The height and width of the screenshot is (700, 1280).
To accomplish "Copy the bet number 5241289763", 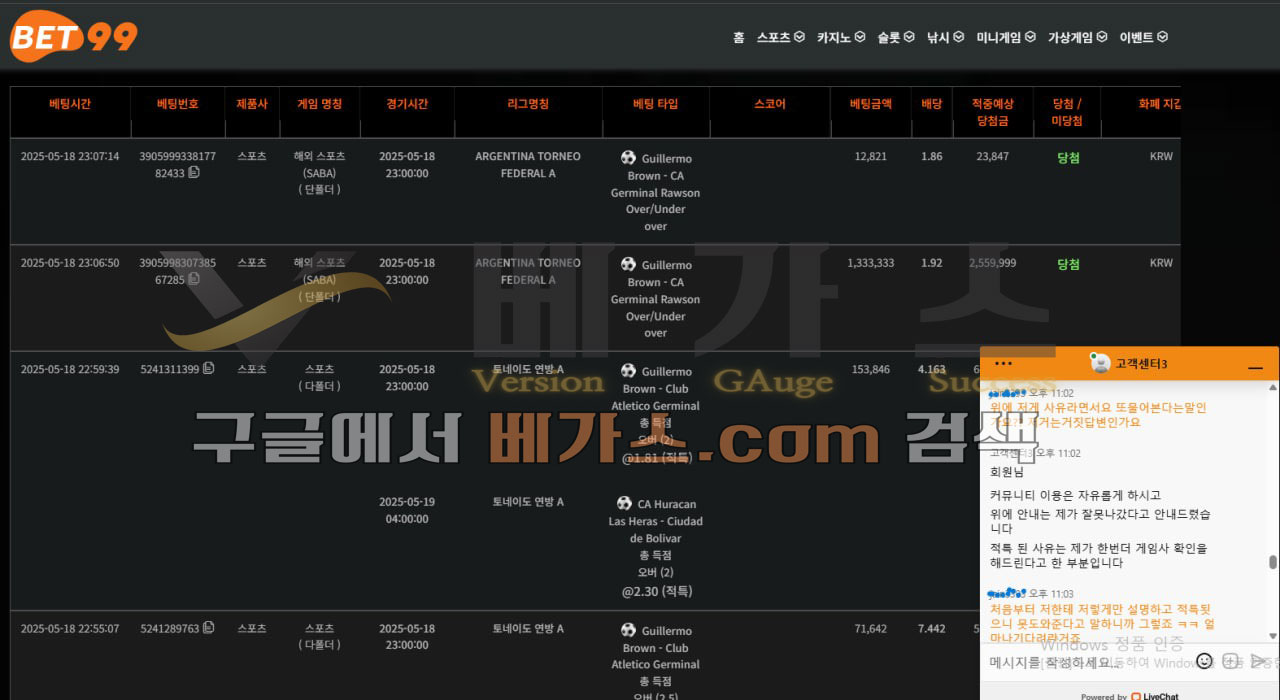I will point(208,628).
